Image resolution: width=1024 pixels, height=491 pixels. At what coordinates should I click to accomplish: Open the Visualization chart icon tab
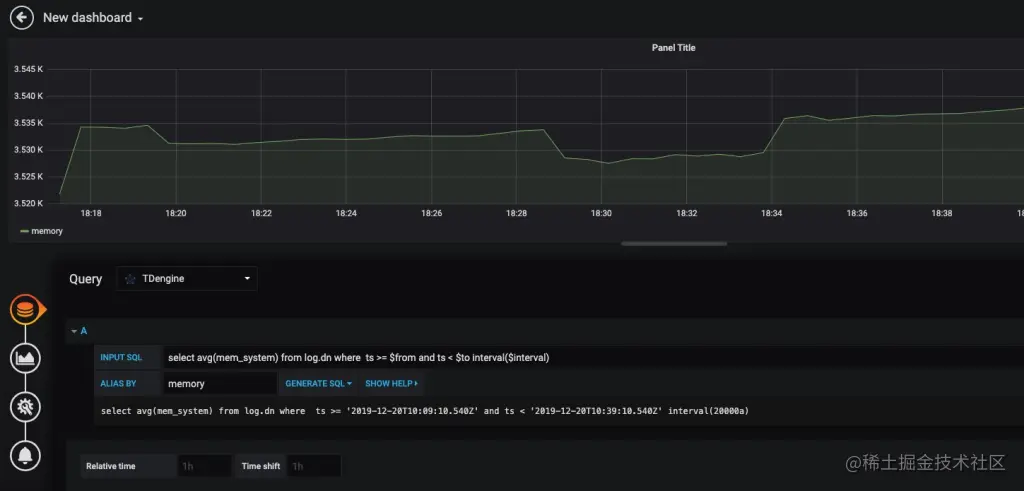point(25,358)
